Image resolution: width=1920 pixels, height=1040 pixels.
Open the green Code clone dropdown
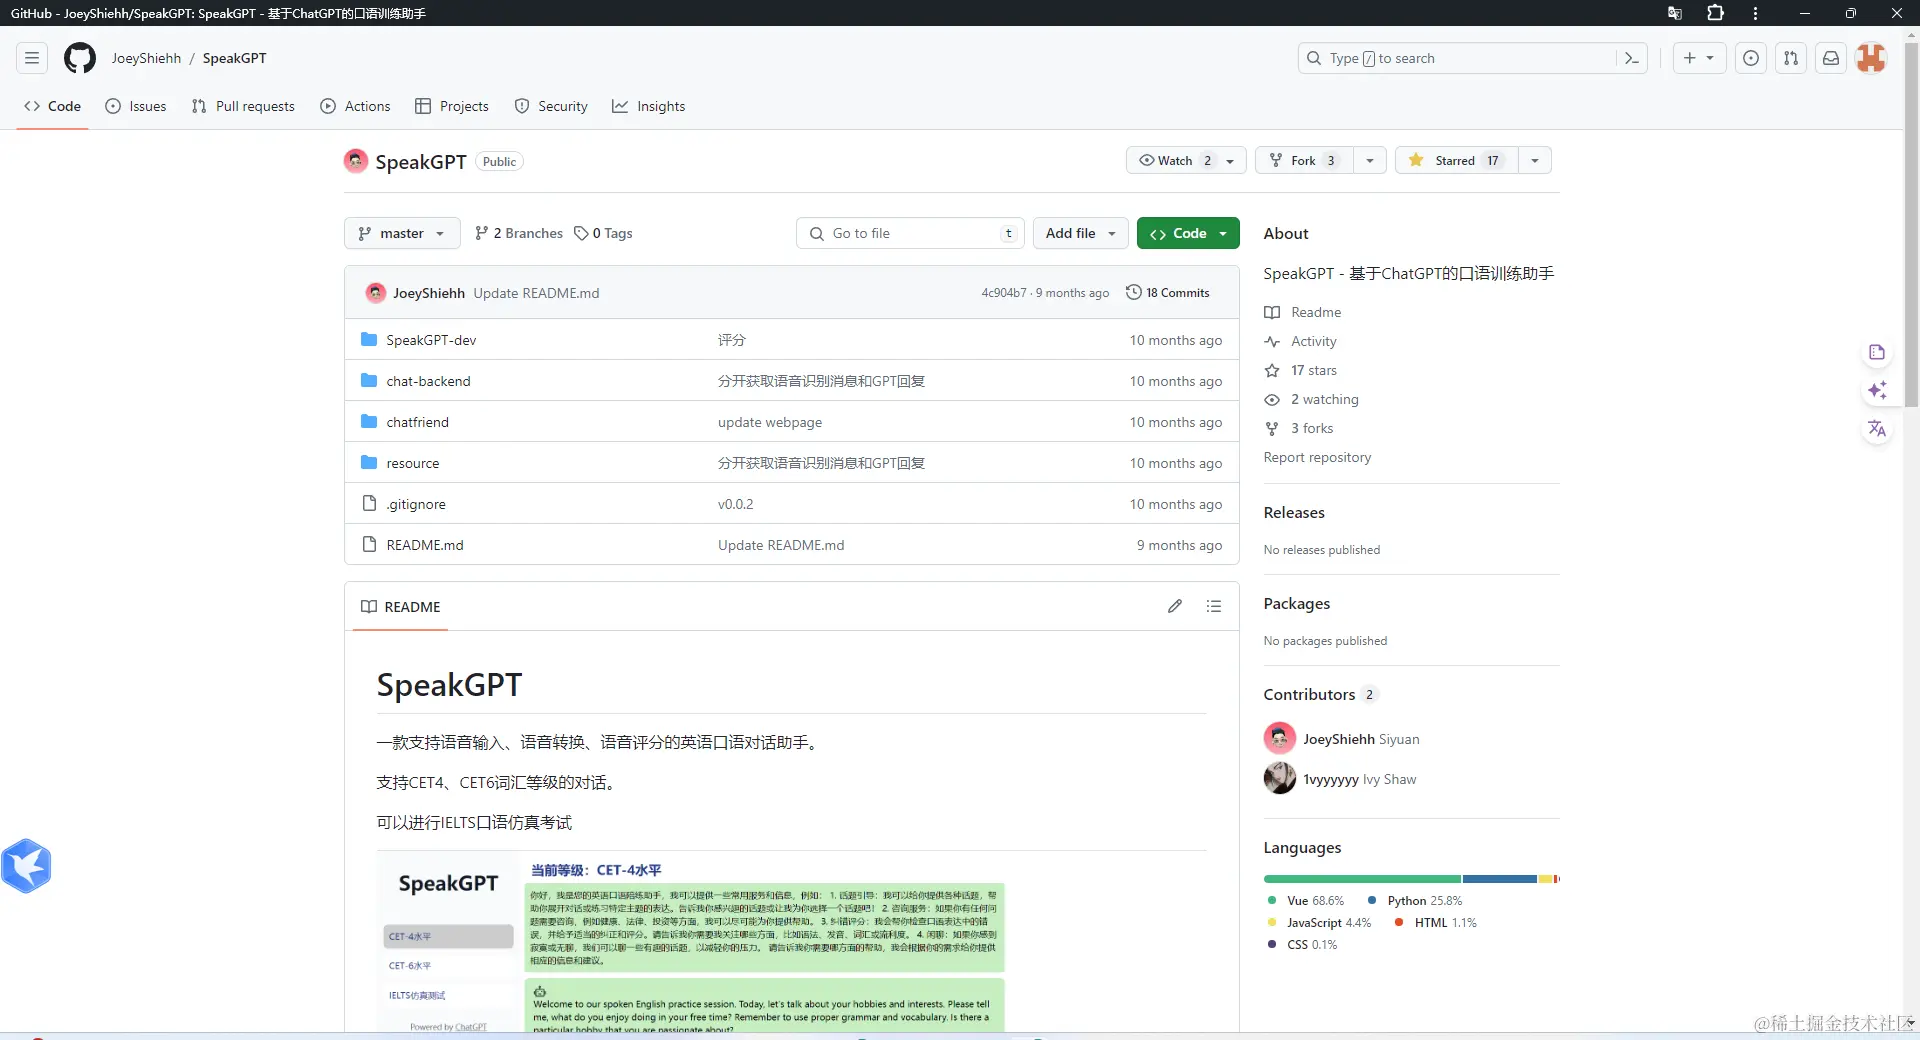pyautogui.click(x=1188, y=233)
